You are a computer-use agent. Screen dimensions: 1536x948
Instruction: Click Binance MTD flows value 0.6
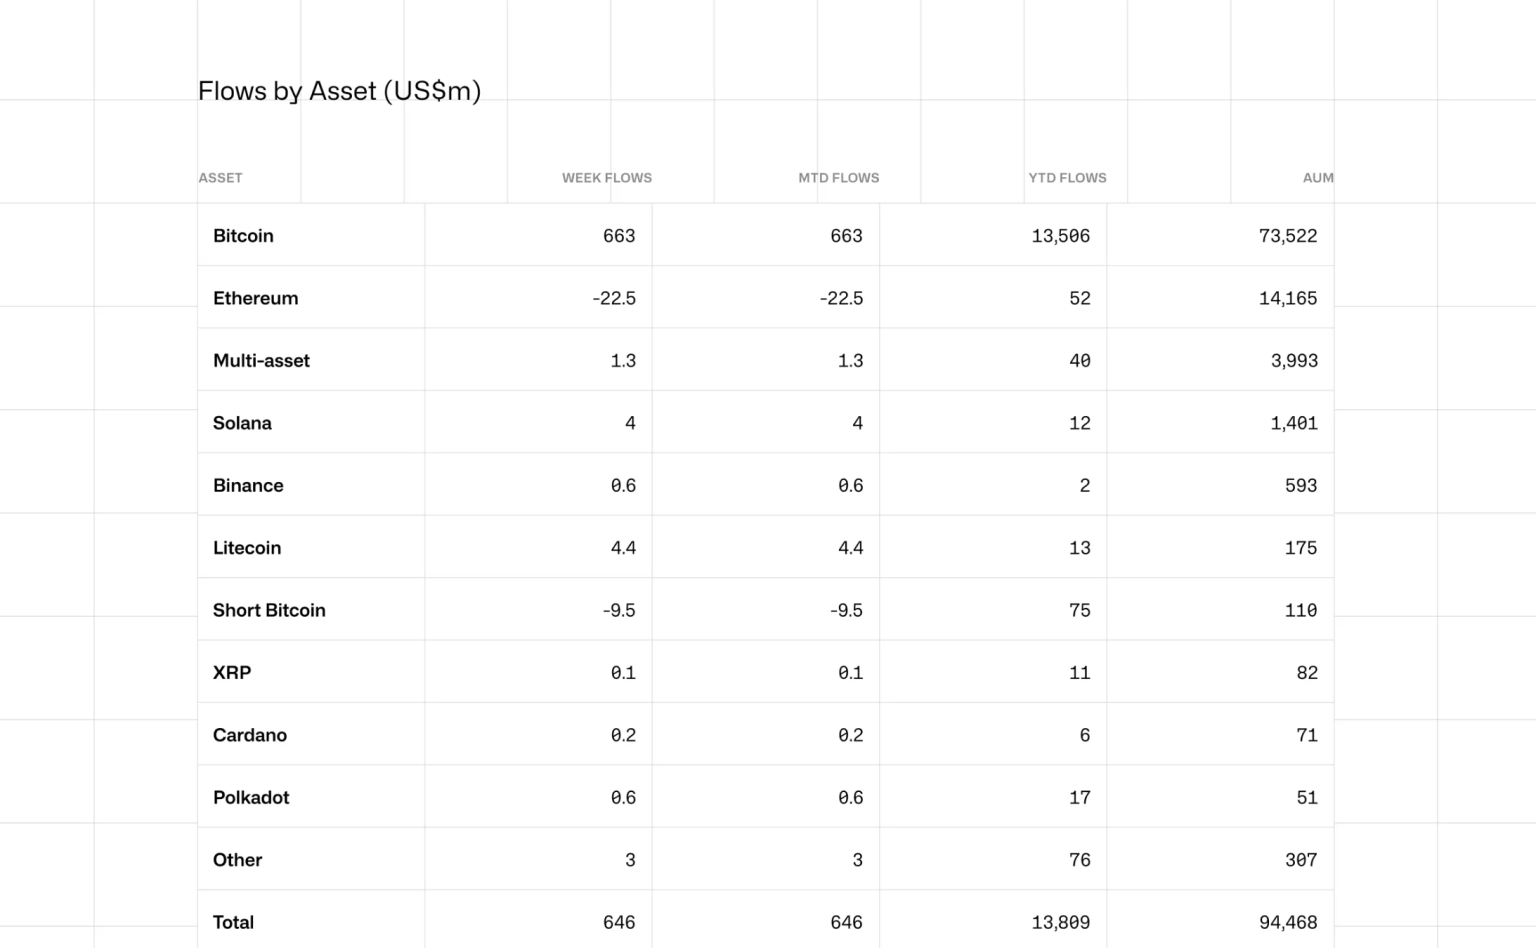point(850,486)
